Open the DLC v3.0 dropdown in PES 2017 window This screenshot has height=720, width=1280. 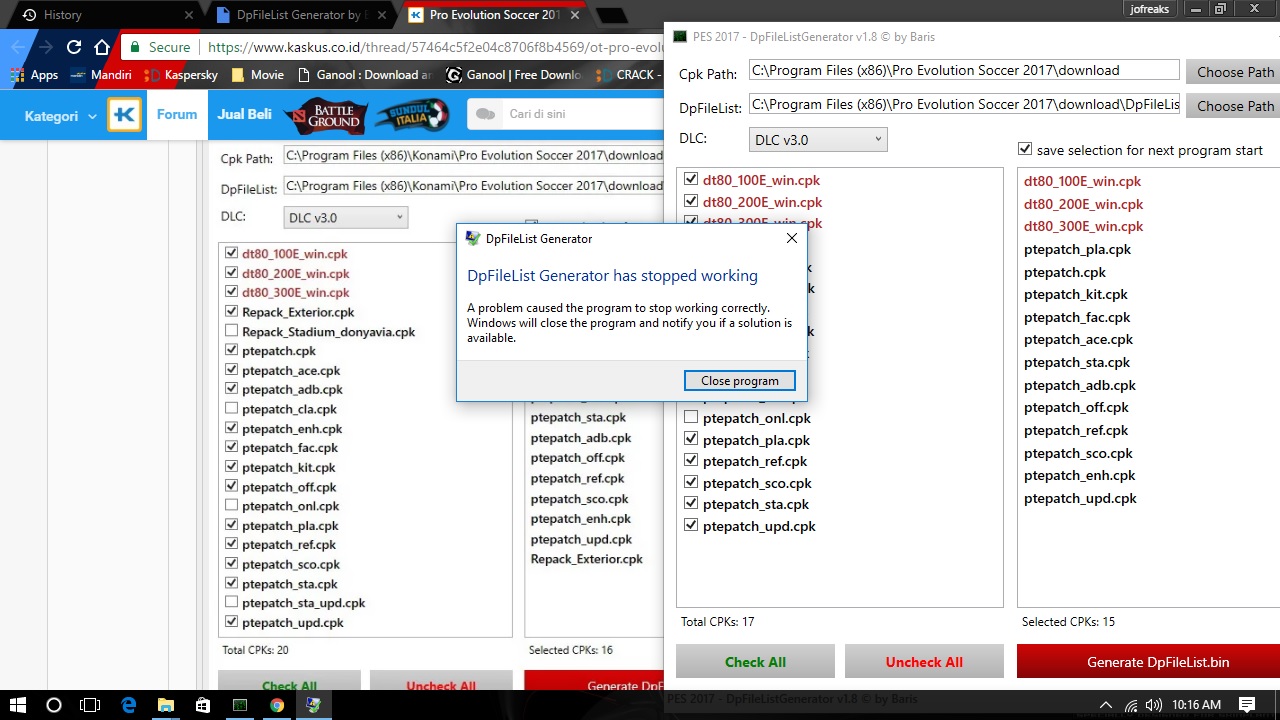pyautogui.click(x=818, y=140)
